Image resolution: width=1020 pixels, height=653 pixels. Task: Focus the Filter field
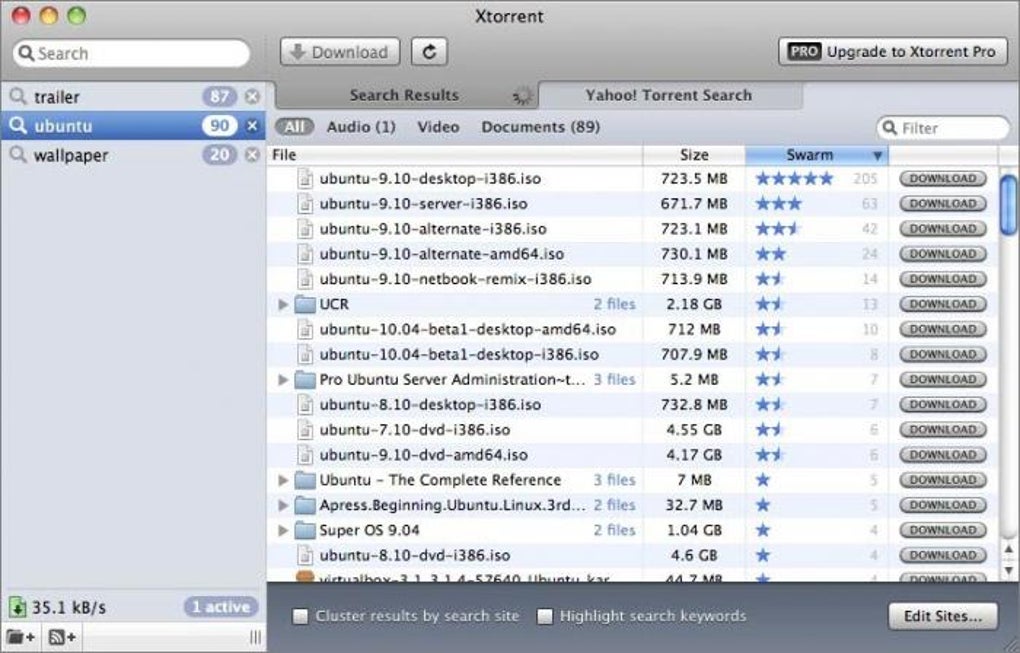pos(943,128)
